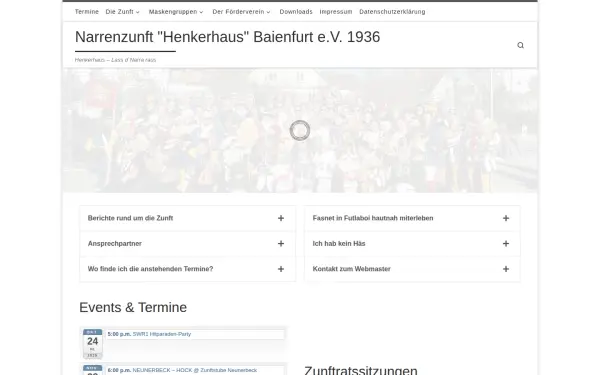Viewport: 600px width, 375px height.
Task: Click the calendar date icon showing 24
Action: 93,344
